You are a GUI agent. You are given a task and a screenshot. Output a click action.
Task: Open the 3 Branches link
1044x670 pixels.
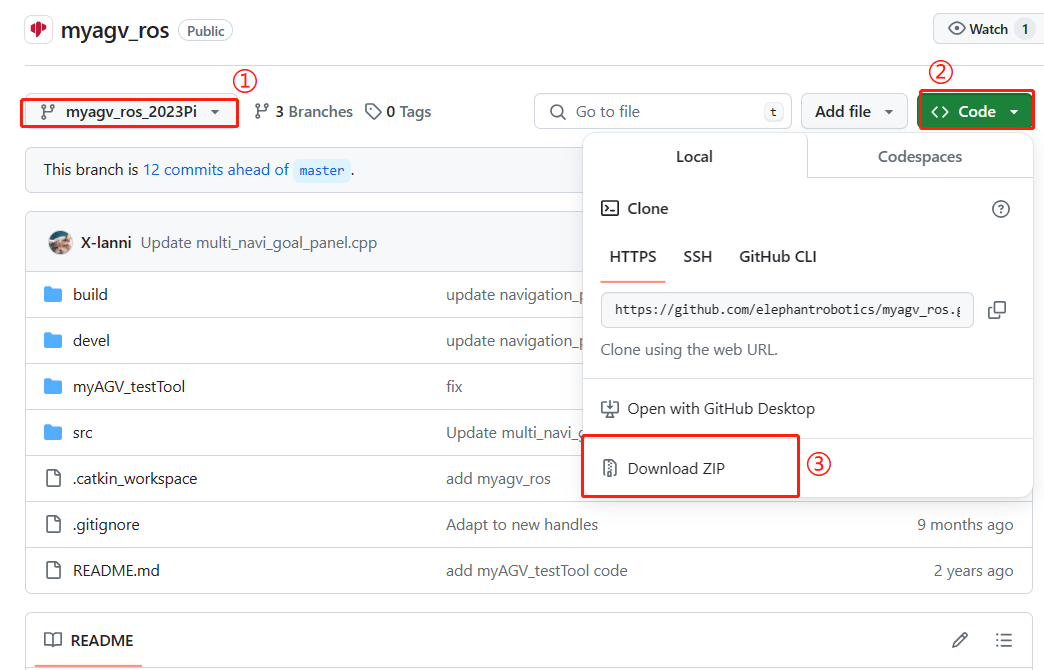tap(304, 112)
